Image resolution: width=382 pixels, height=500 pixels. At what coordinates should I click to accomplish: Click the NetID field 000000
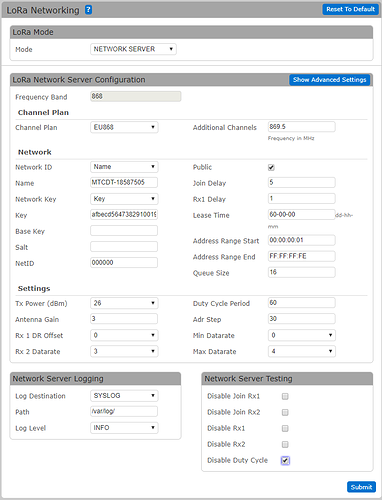(124, 262)
